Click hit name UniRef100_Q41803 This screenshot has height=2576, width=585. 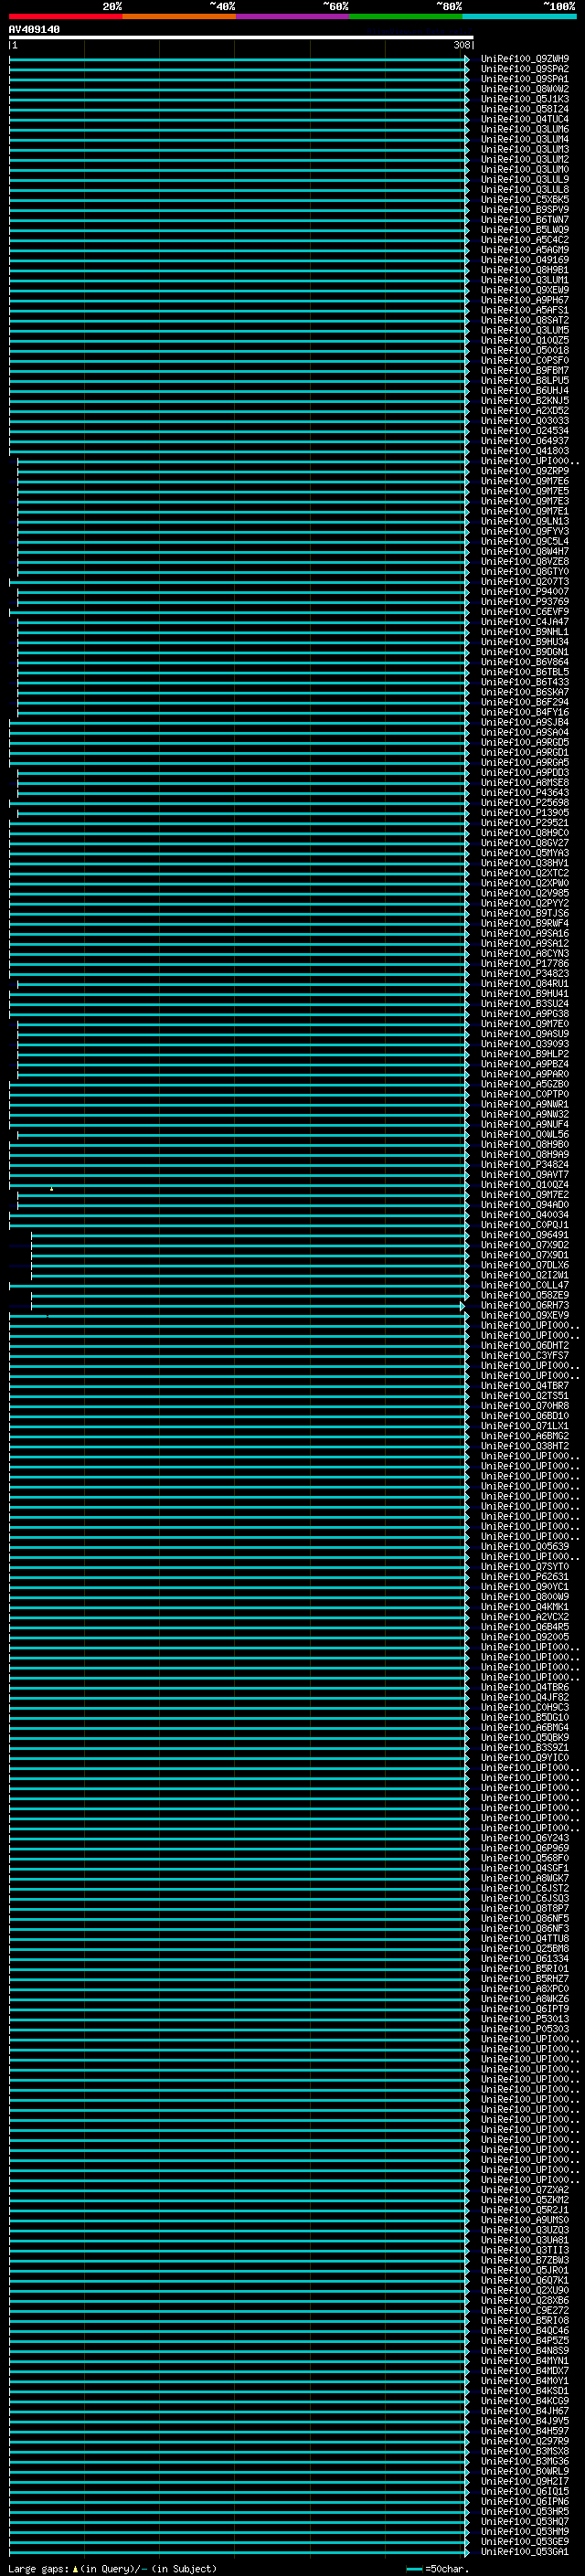525,451
